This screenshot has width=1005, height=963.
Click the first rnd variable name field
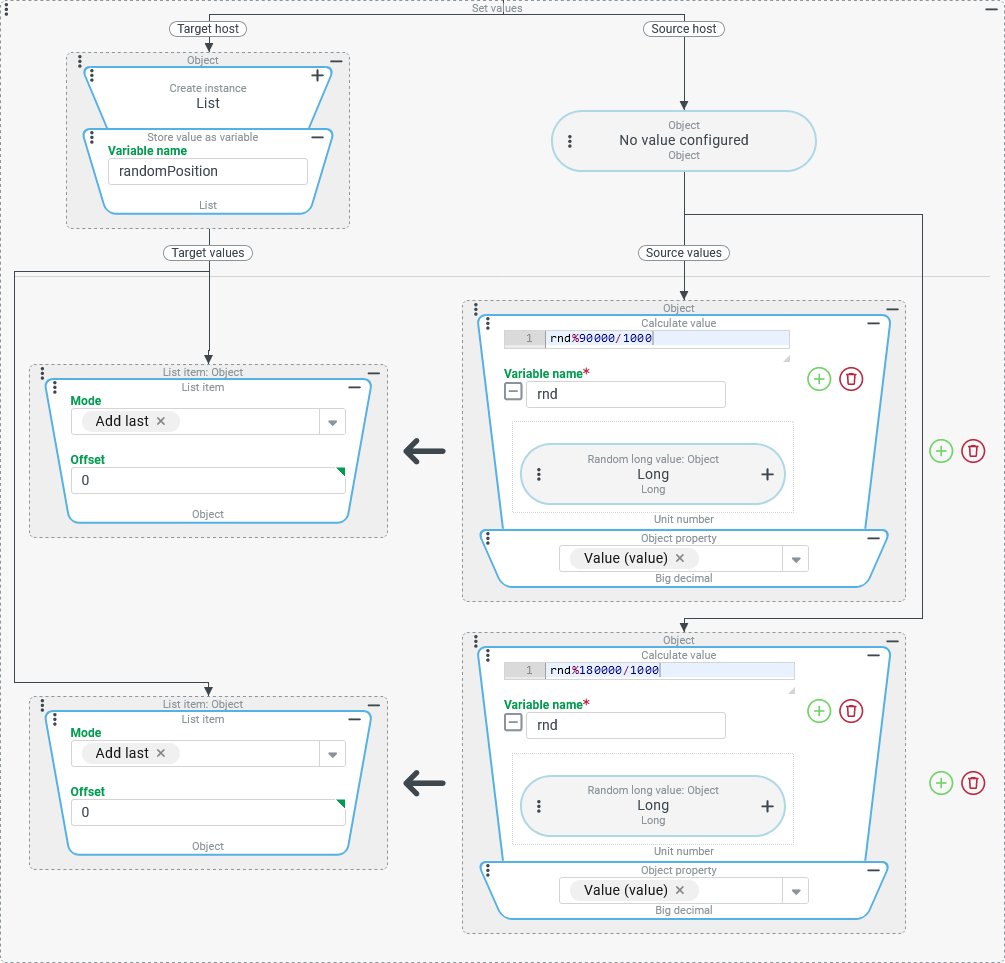click(x=626, y=394)
